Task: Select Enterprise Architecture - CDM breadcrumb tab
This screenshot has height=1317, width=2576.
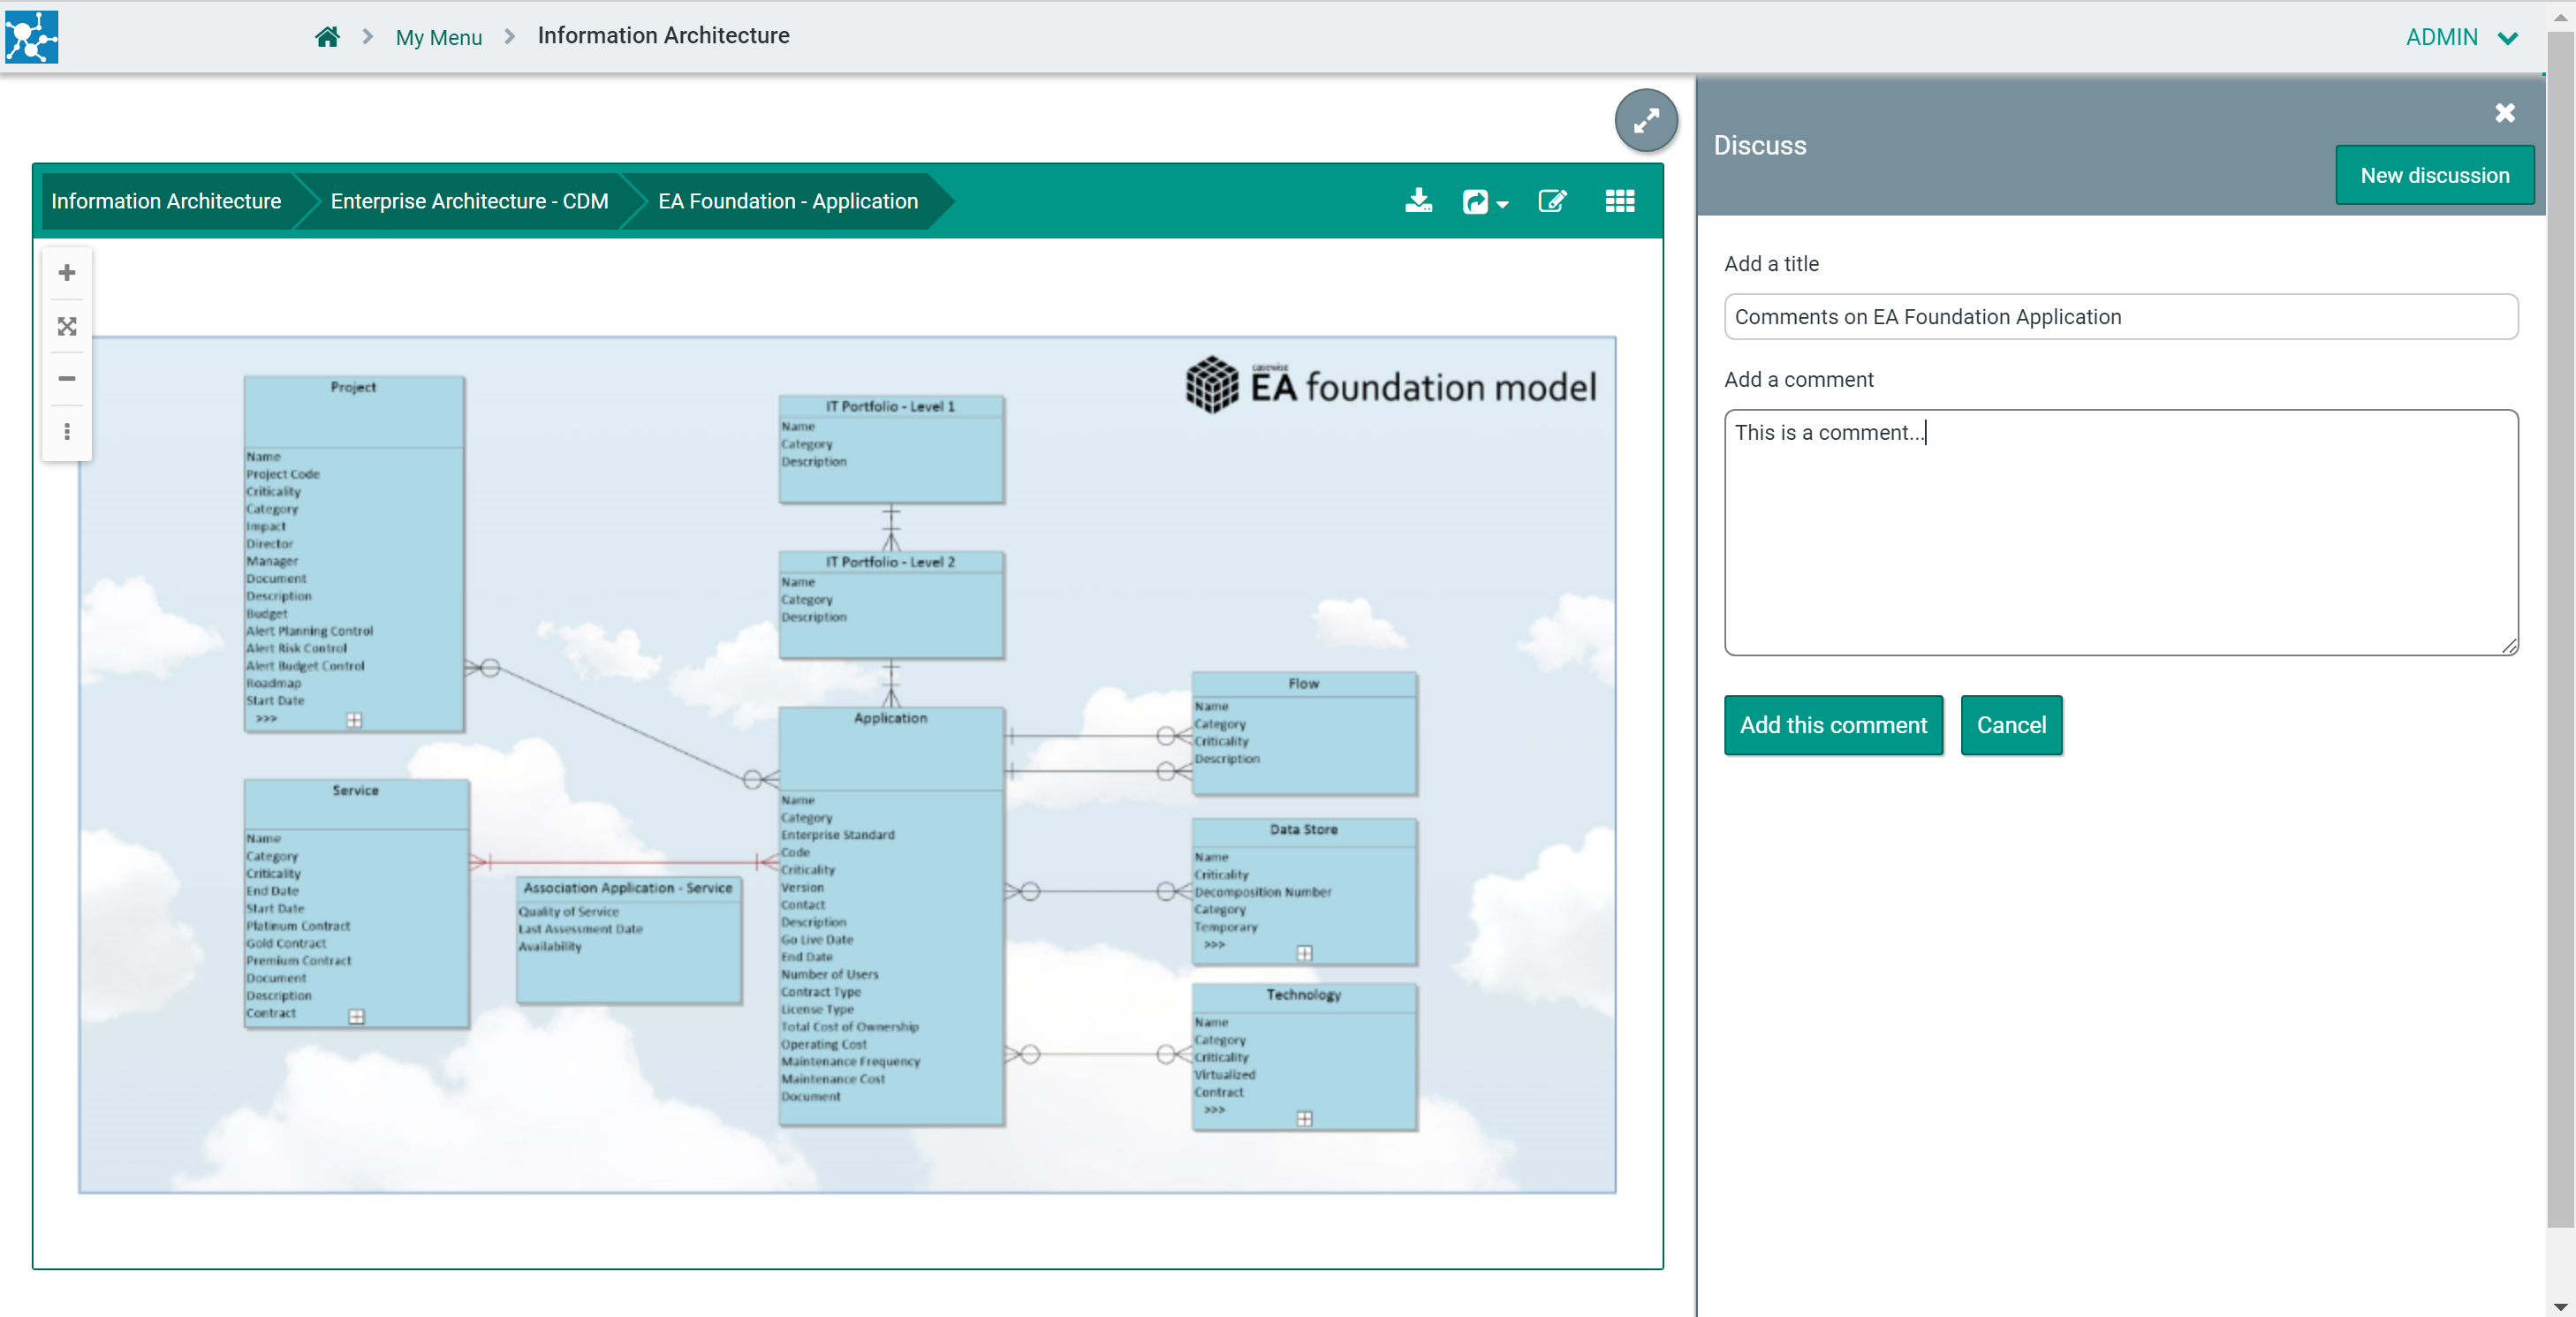Action: pos(469,201)
